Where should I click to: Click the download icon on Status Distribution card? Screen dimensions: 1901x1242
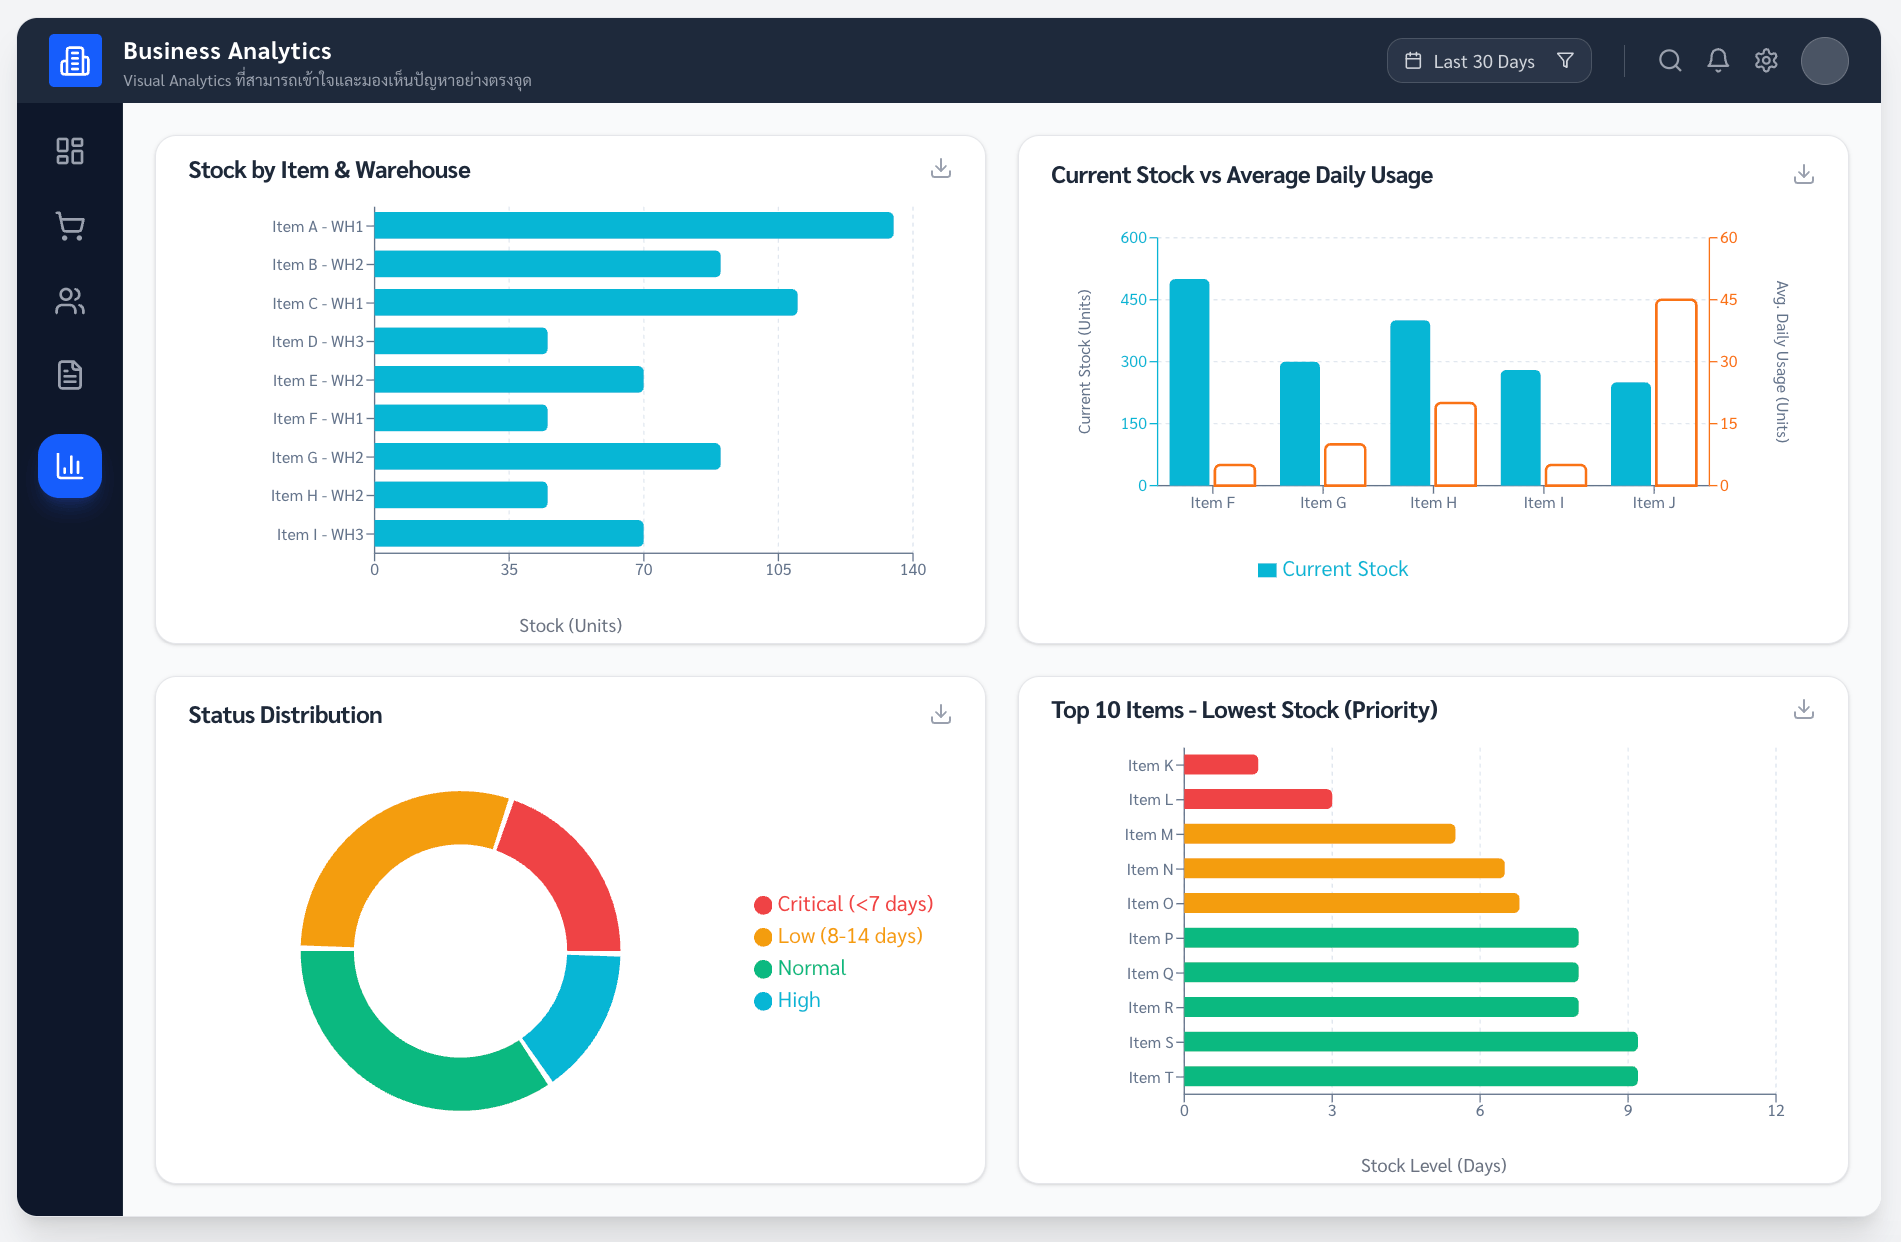(940, 713)
